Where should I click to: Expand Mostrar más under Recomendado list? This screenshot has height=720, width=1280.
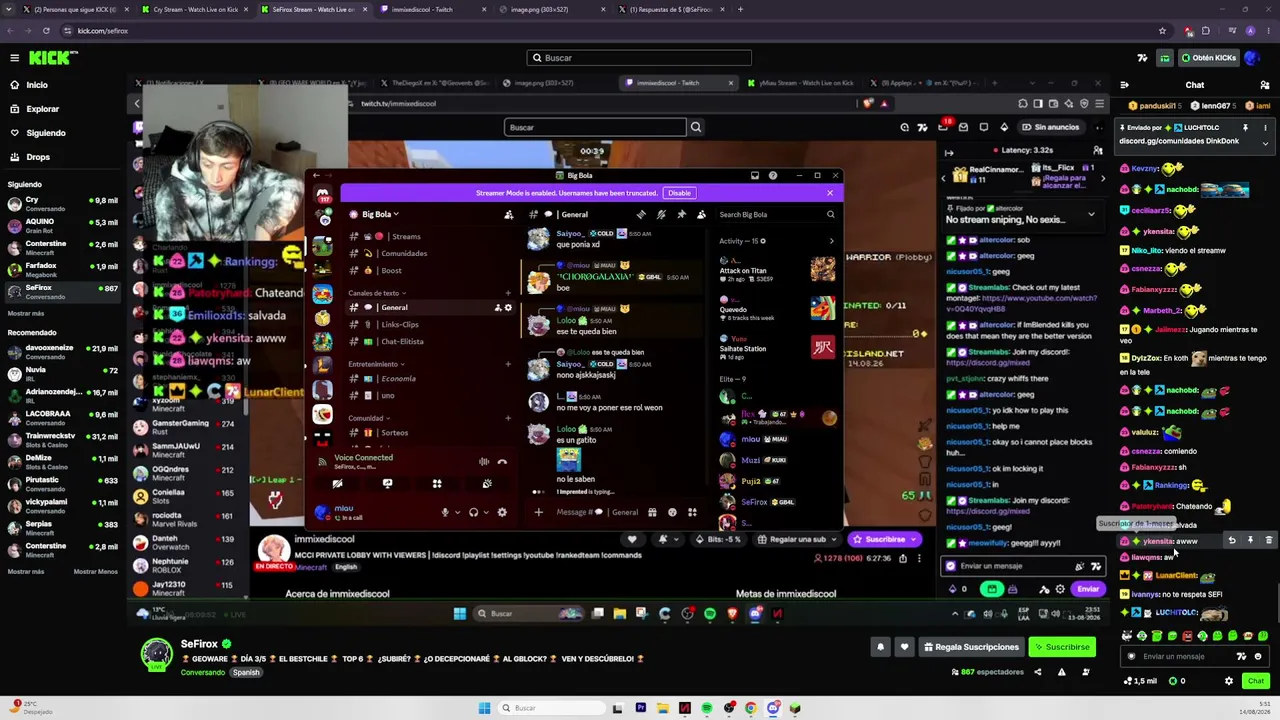click(x=26, y=572)
